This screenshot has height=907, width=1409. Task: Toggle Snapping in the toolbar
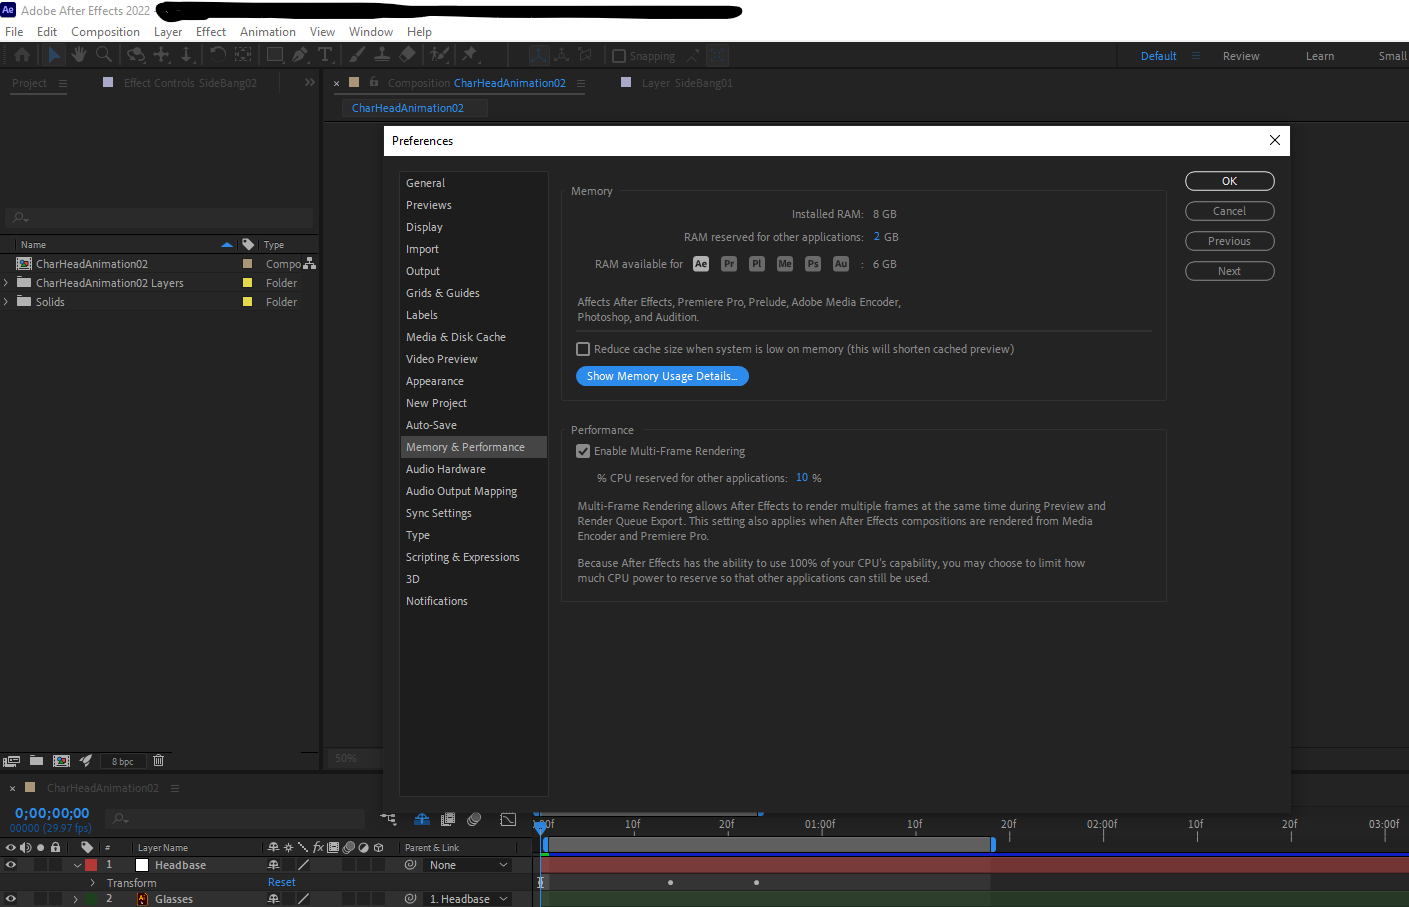616,55
